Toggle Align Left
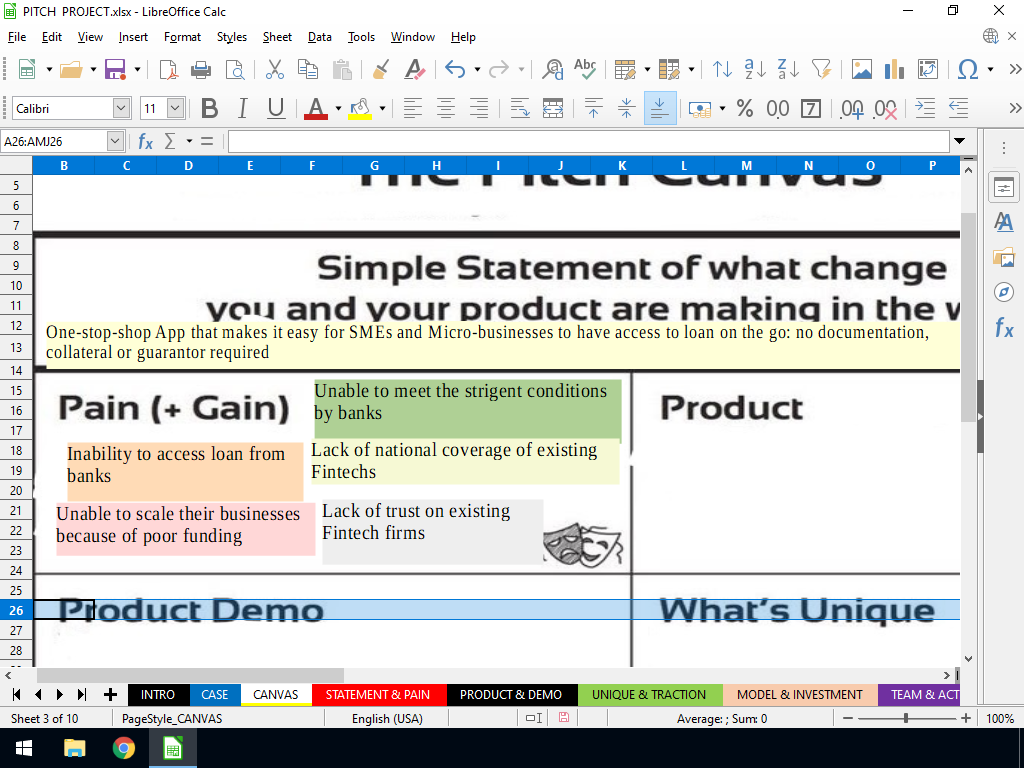Image resolution: width=1024 pixels, height=768 pixels. pos(413,108)
